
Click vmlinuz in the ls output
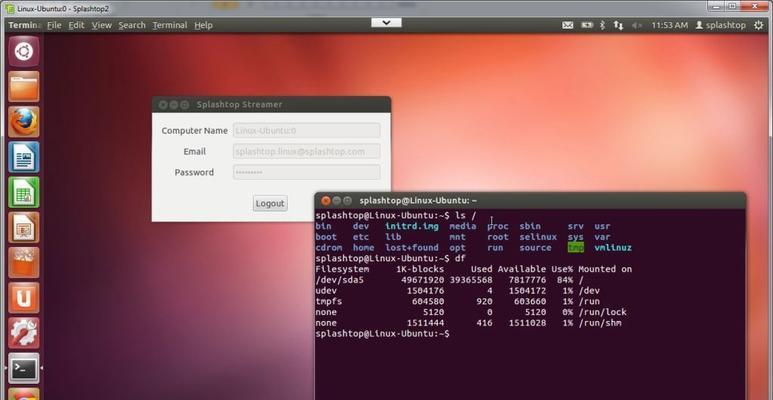(613, 248)
